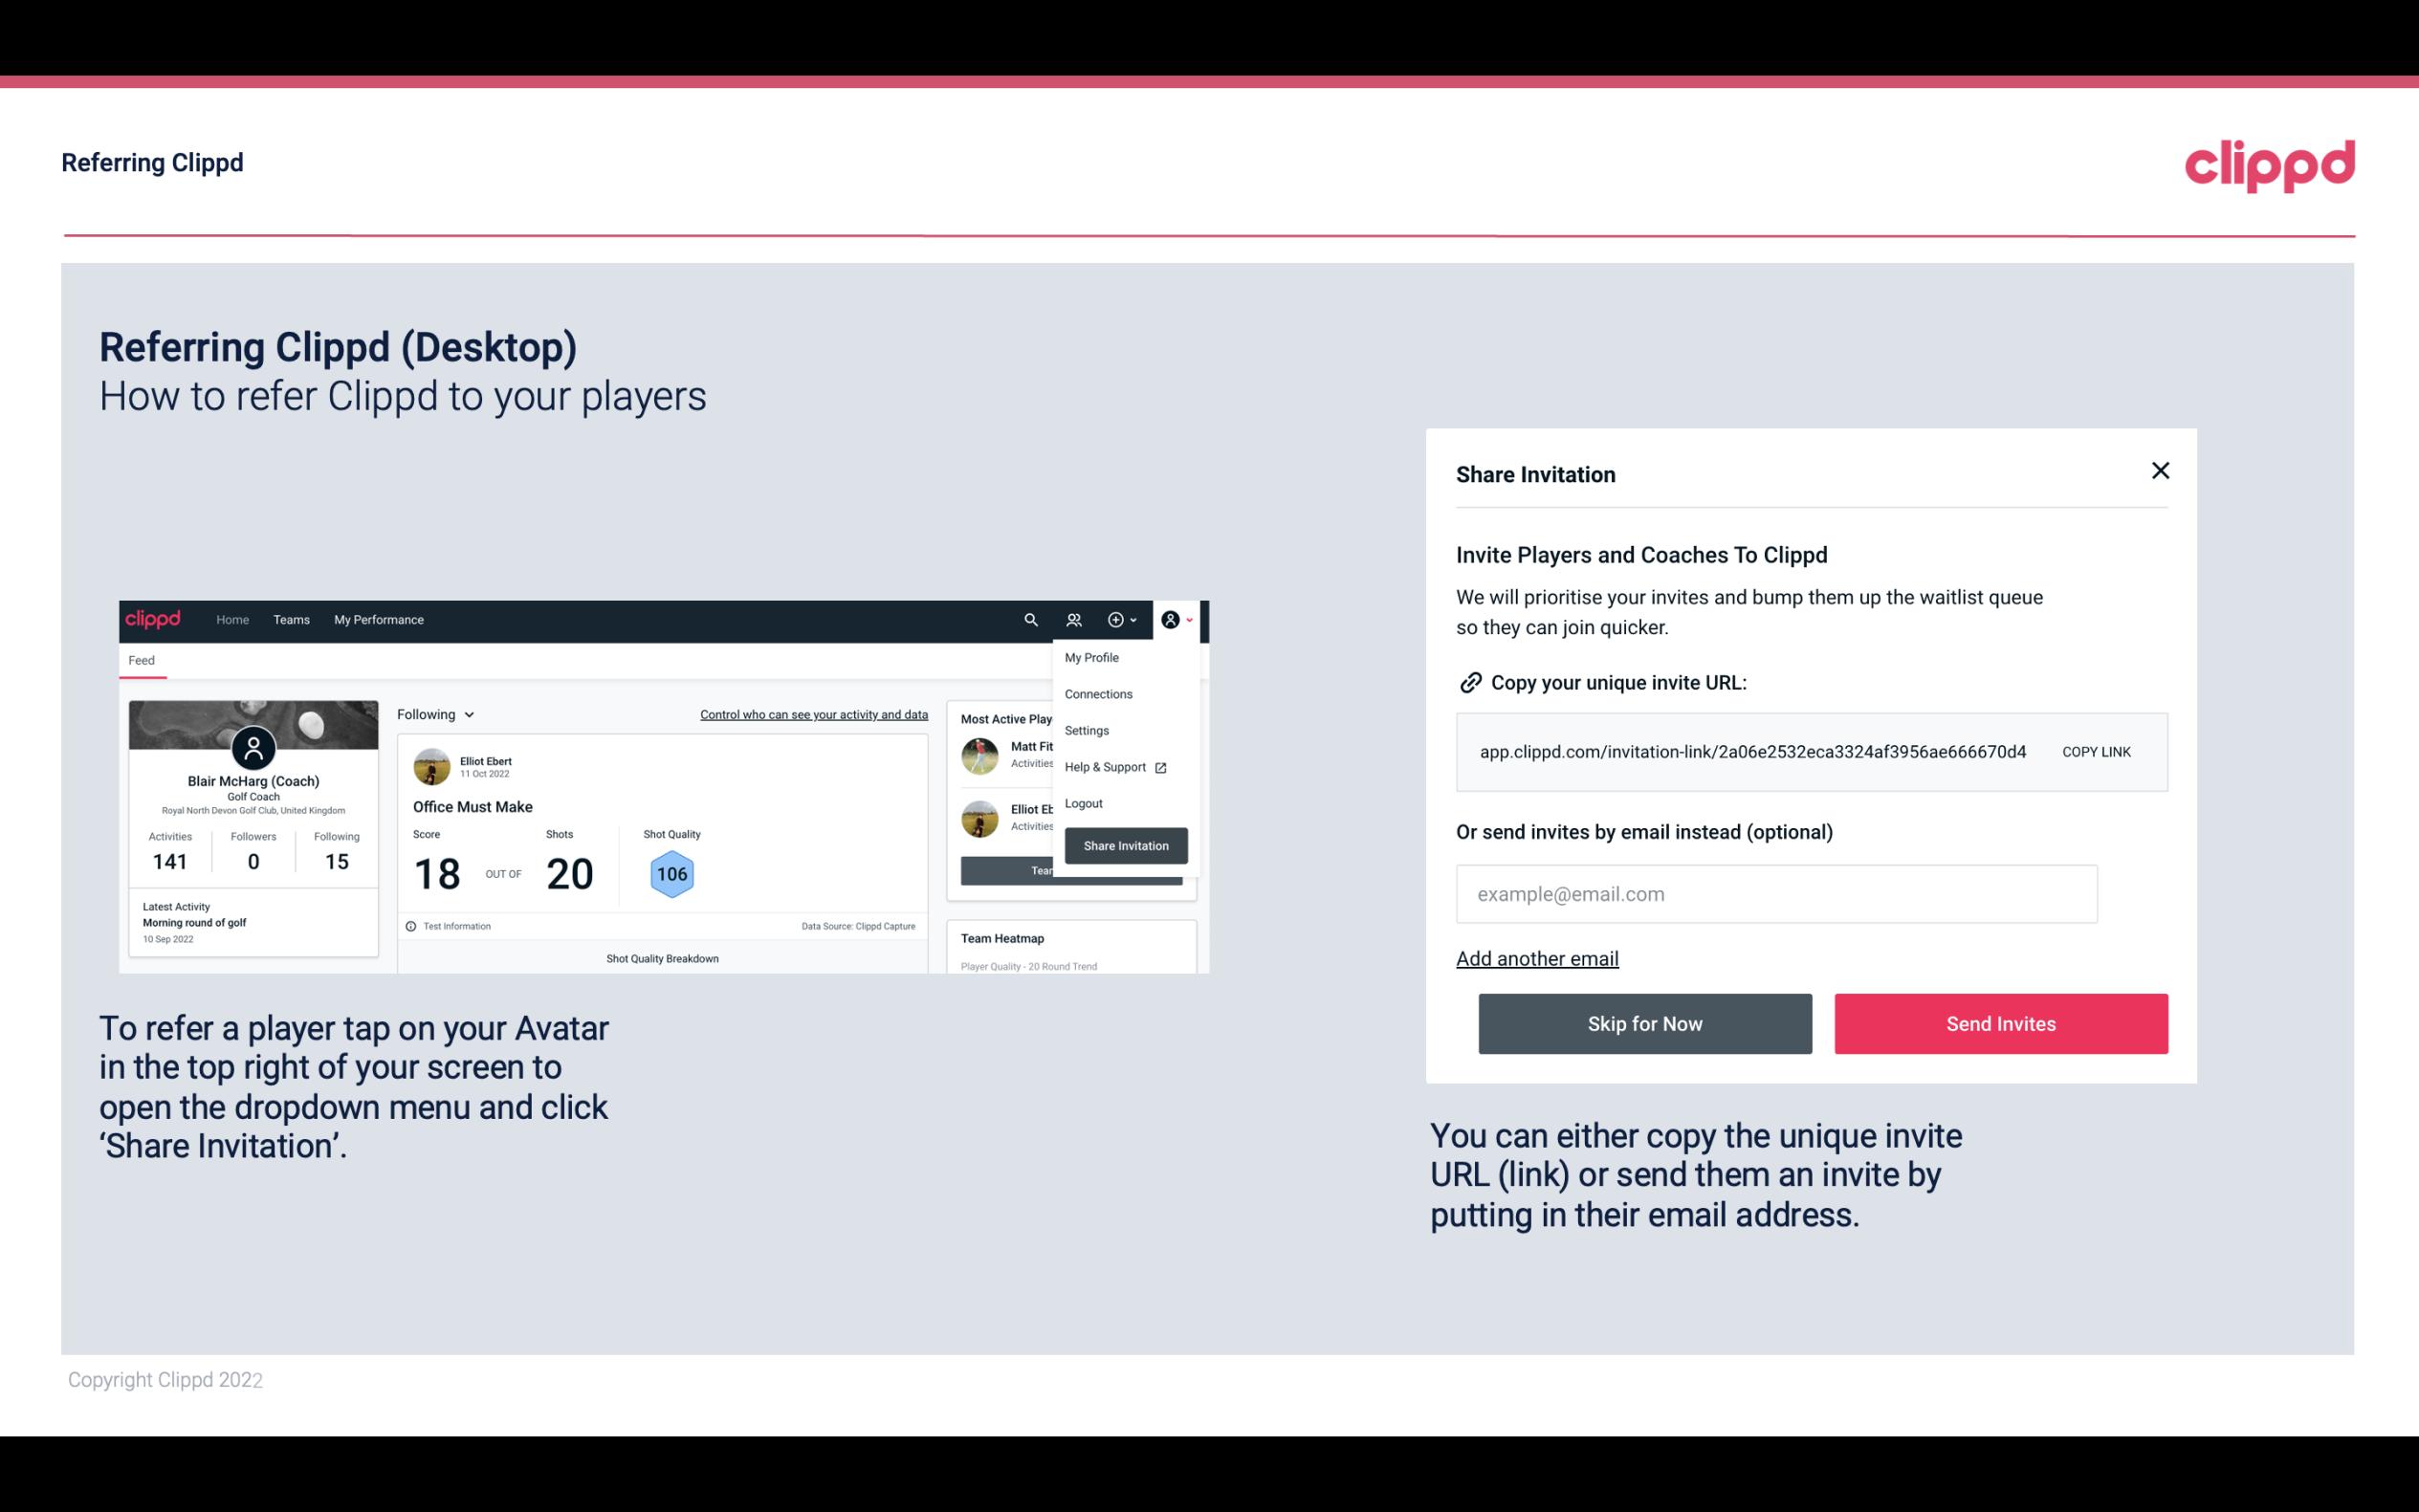
Task: Click the Teams tab in navigation
Action: [x=289, y=619]
